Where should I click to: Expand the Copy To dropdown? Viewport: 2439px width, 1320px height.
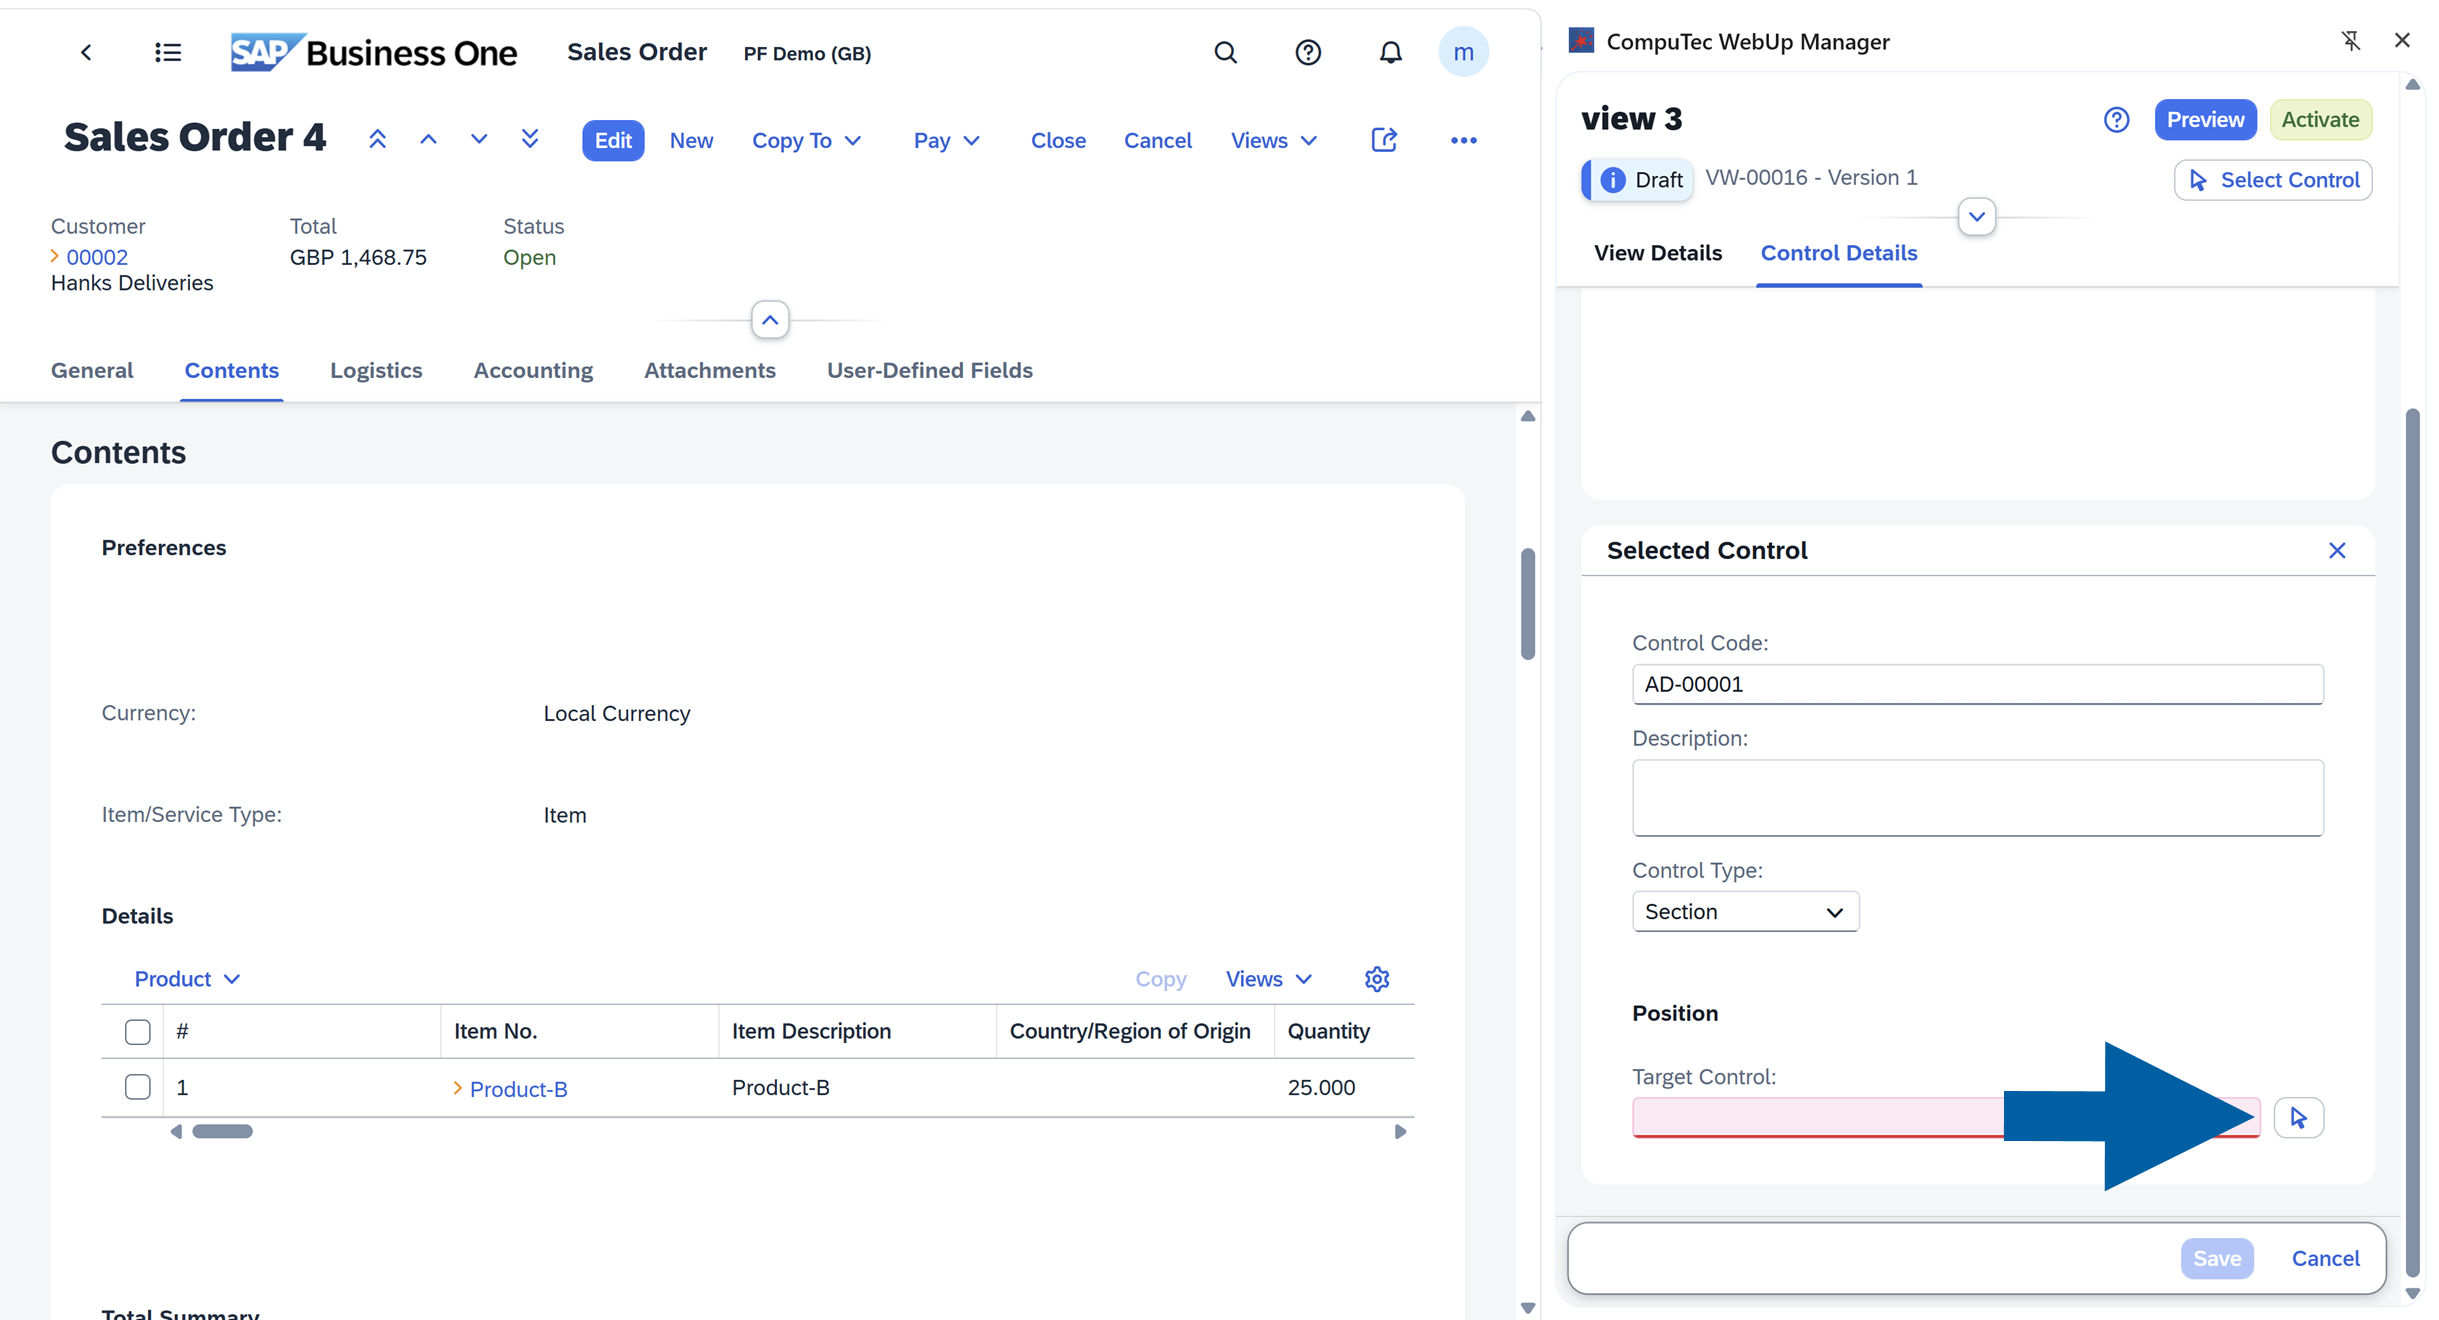click(x=806, y=140)
